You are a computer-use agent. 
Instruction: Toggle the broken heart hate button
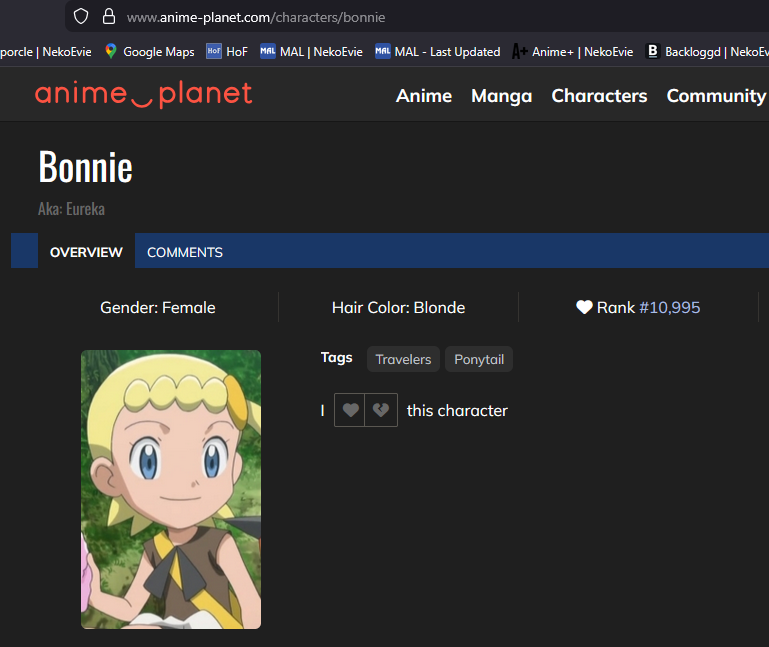coord(381,410)
